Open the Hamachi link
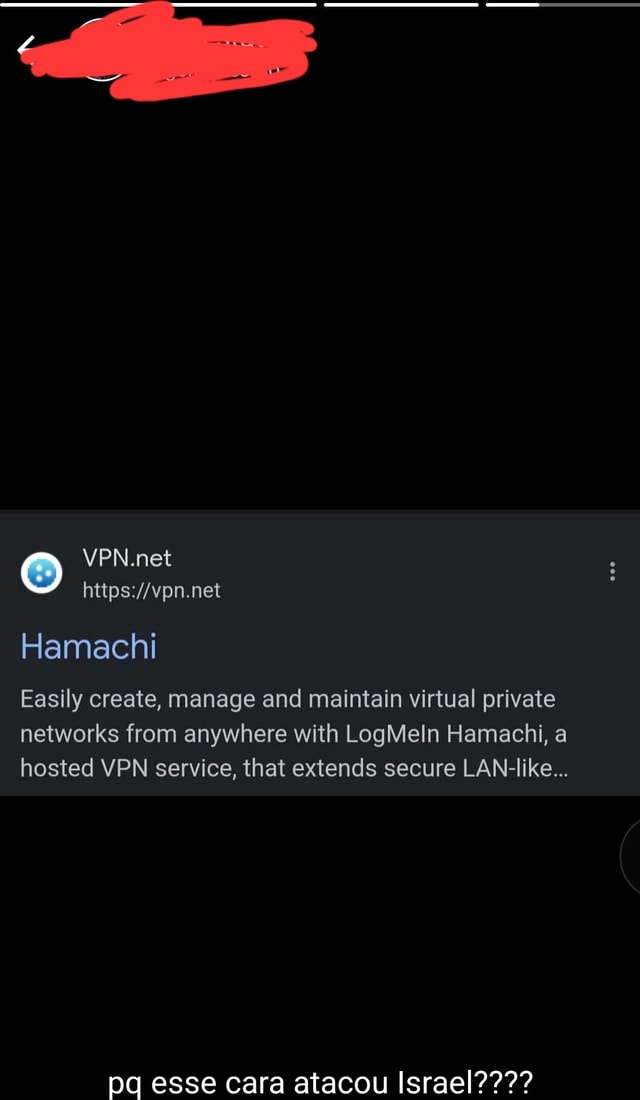 coord(88,647)
